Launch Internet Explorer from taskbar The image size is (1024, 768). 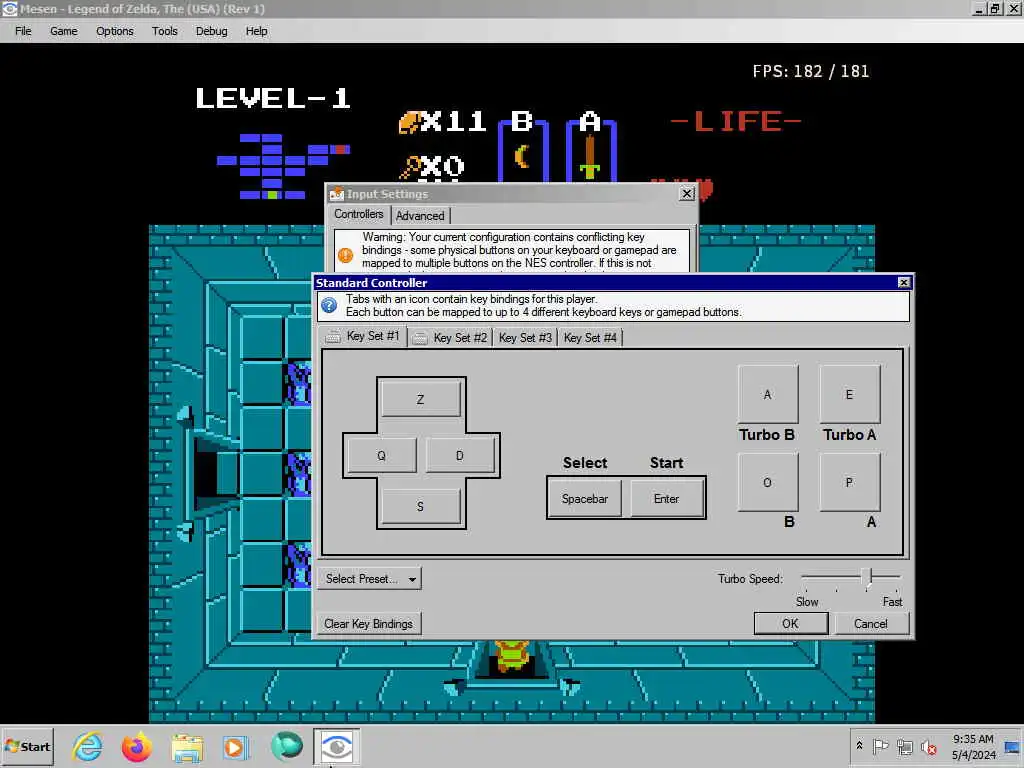[87, 746]
